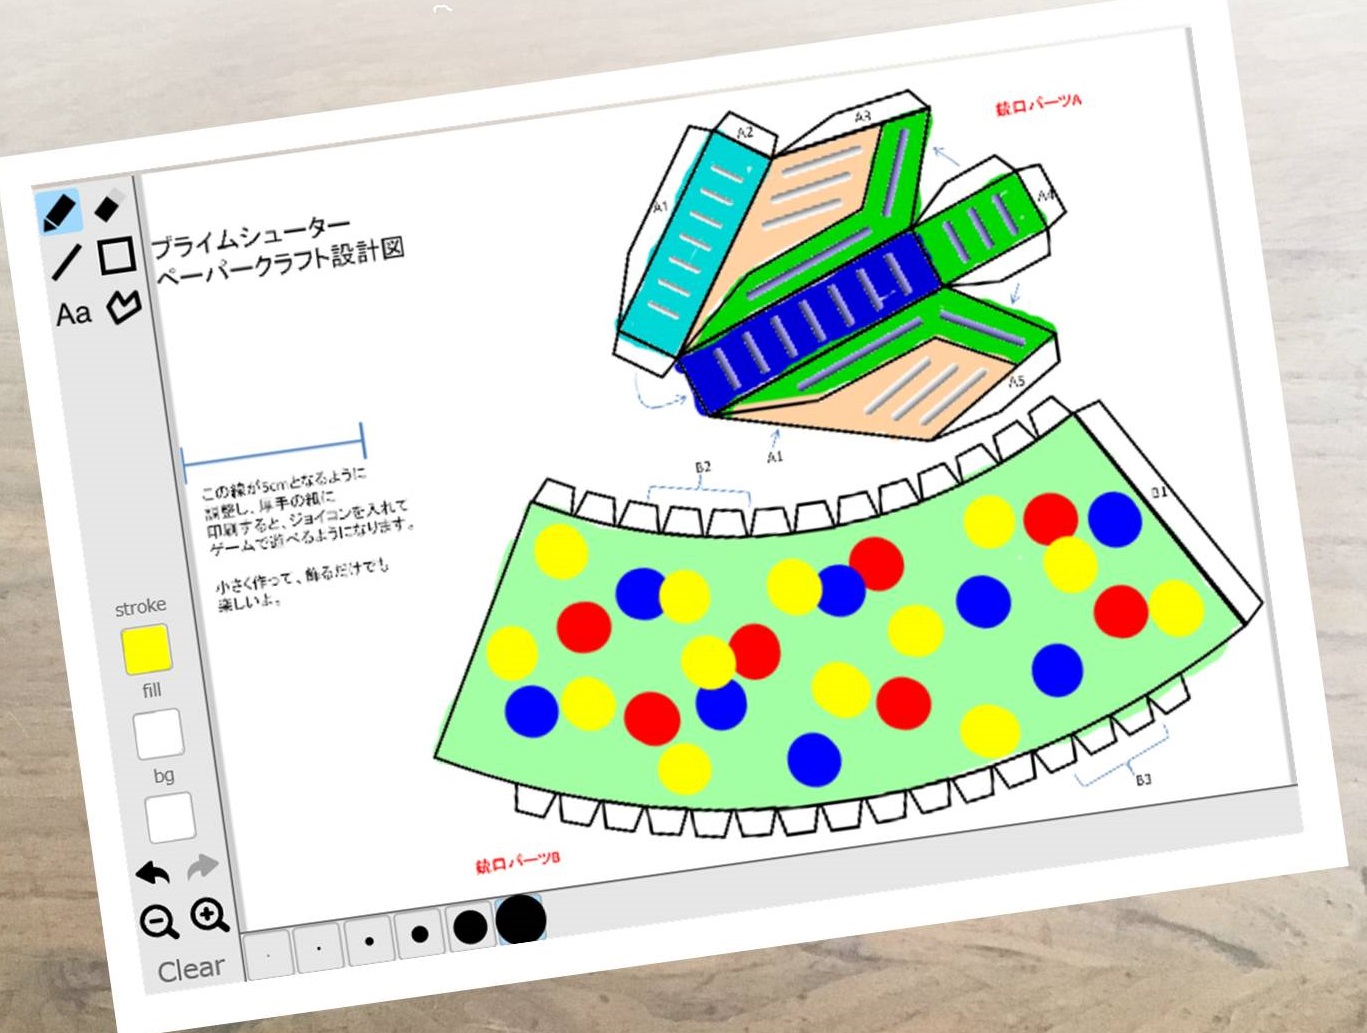Pick the second-smallest stroke width
The image size is (1367, 1033).
(x=320, y=946)
